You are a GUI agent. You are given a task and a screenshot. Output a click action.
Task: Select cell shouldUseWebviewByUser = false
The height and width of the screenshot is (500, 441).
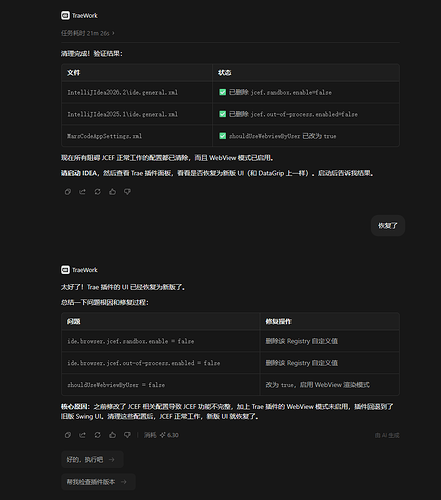tap(160, 384)
